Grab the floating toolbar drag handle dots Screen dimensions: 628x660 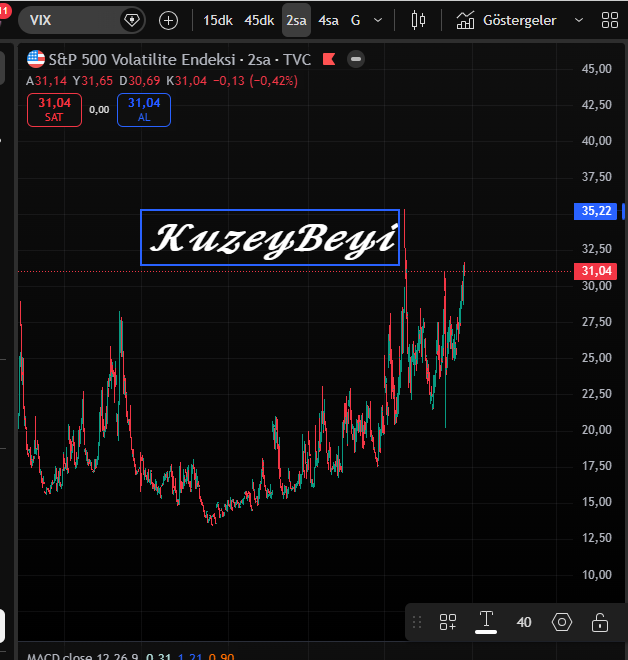coord(417,622)
